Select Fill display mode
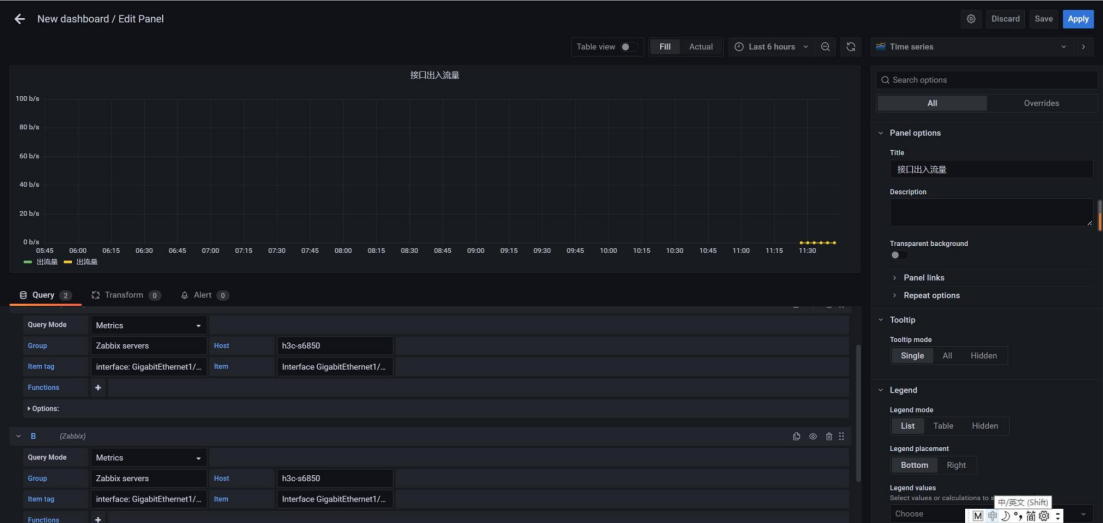This screenshot has width=1103, height=523. (665, 46)
